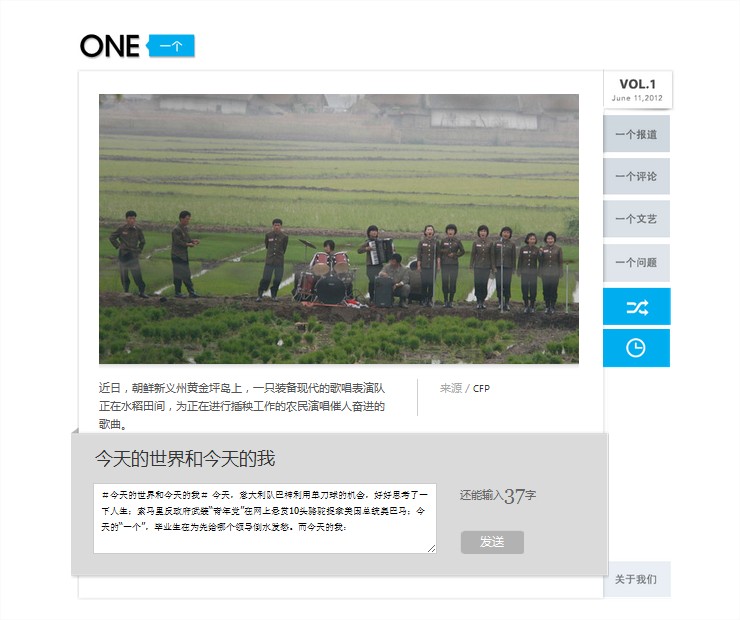Click the ONE logo
Image resolution: width=740 pixels, height=620 pixels.
click(109, 46)
